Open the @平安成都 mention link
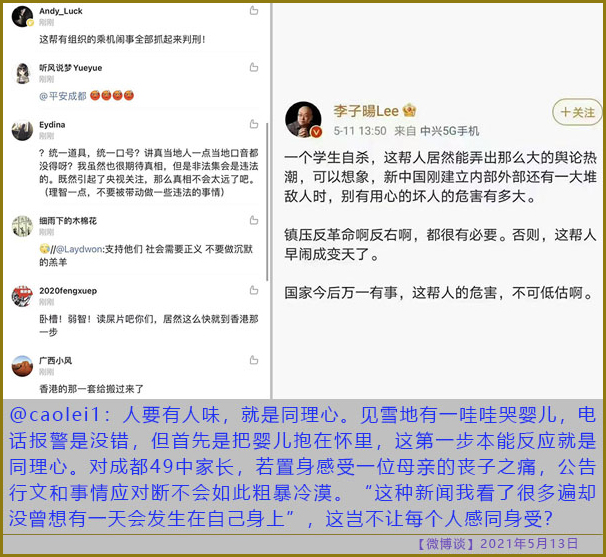The image size is (606, 557). (63, 96)
